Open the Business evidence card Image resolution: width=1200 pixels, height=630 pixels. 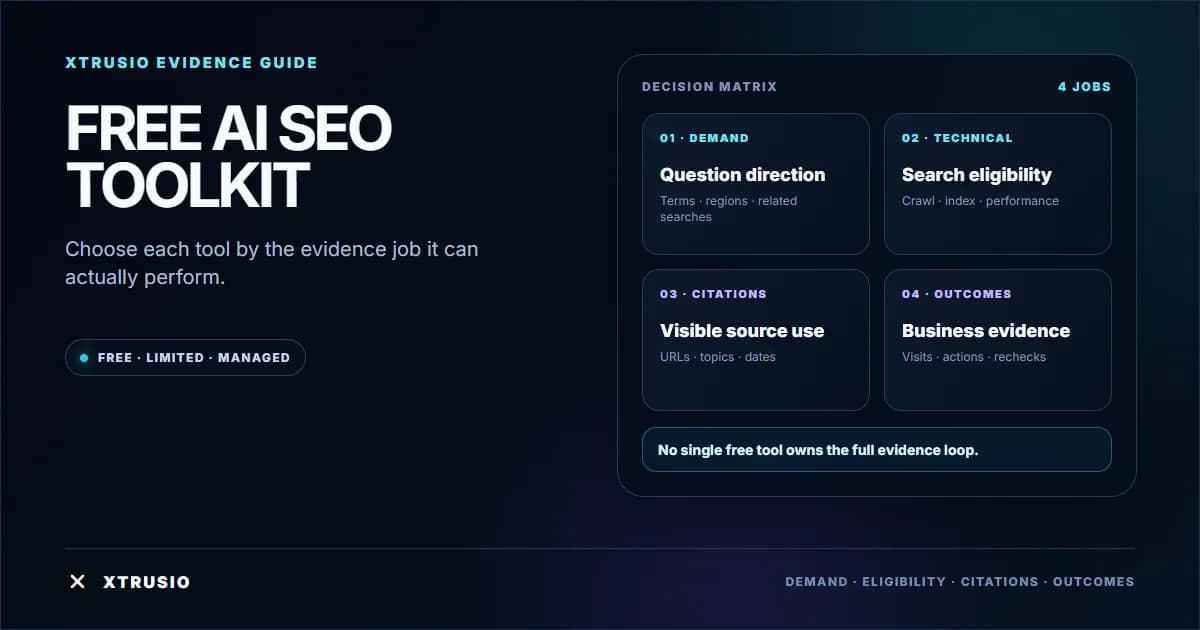click(998, 340)
